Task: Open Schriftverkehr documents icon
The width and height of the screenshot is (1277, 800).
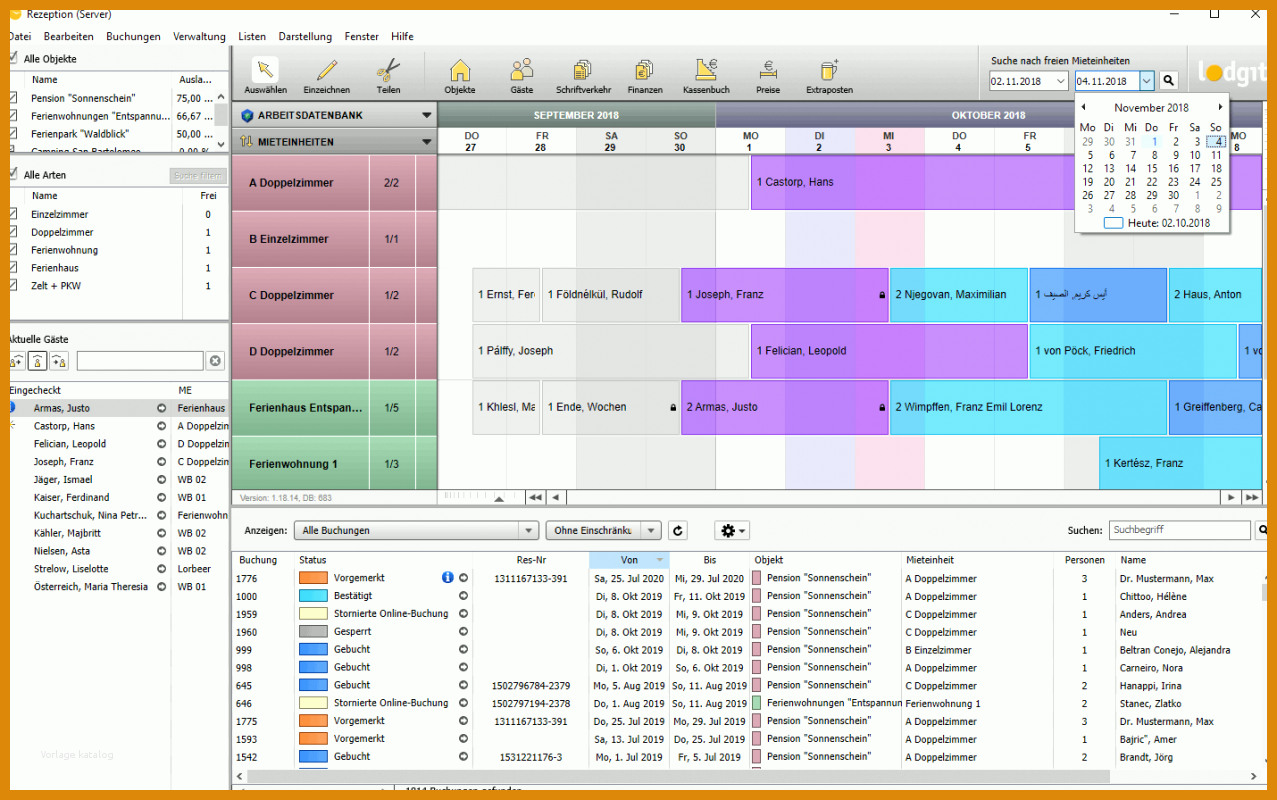Action: click(x=583, y=75)
